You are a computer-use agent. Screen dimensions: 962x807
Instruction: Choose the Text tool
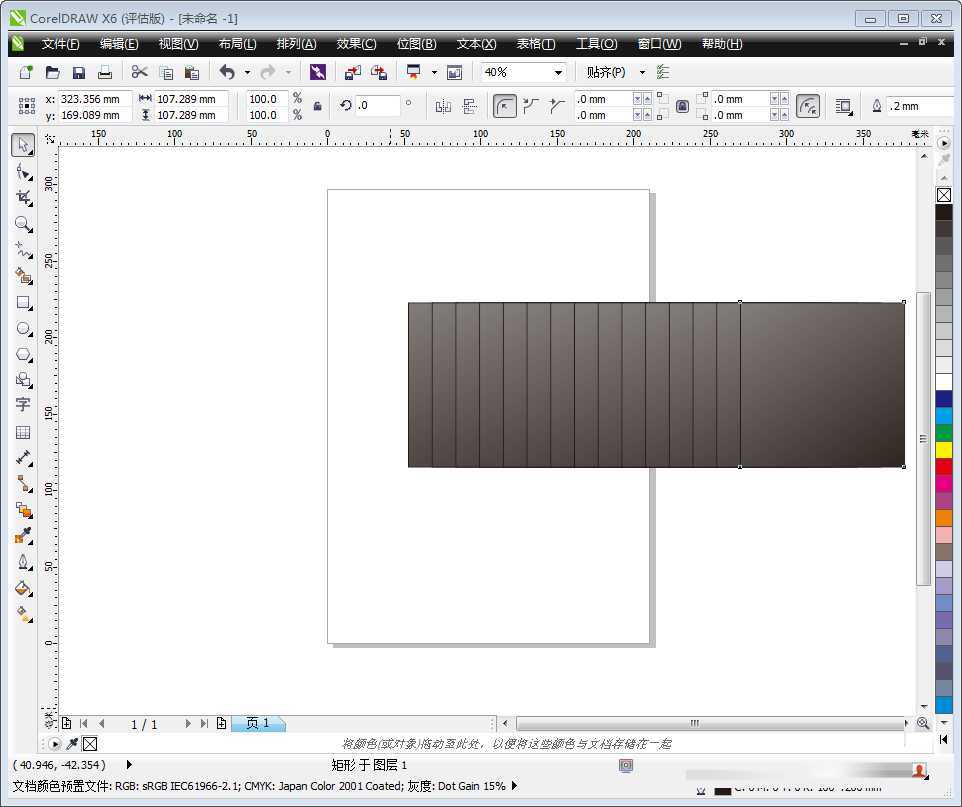pyautogui.click(x=23, y=405)
